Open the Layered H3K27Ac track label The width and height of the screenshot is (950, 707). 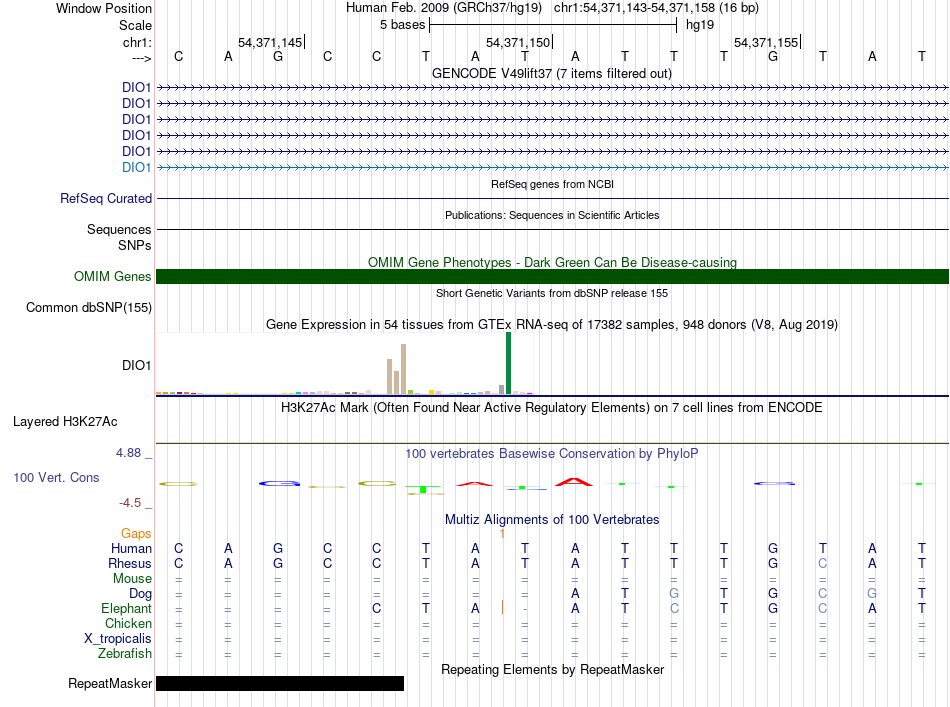click(x=65, y=422)
